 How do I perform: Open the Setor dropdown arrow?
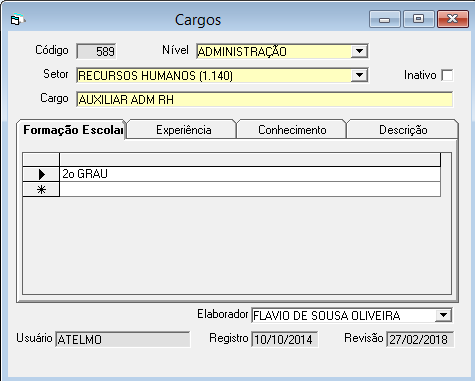(x=359, y=75)
